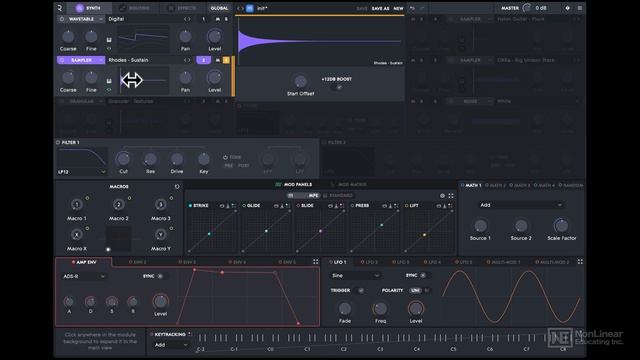This screenshot has height=360, width=640.
Task: Select the LFO 1 tab
Action: [x=338, y=262]
